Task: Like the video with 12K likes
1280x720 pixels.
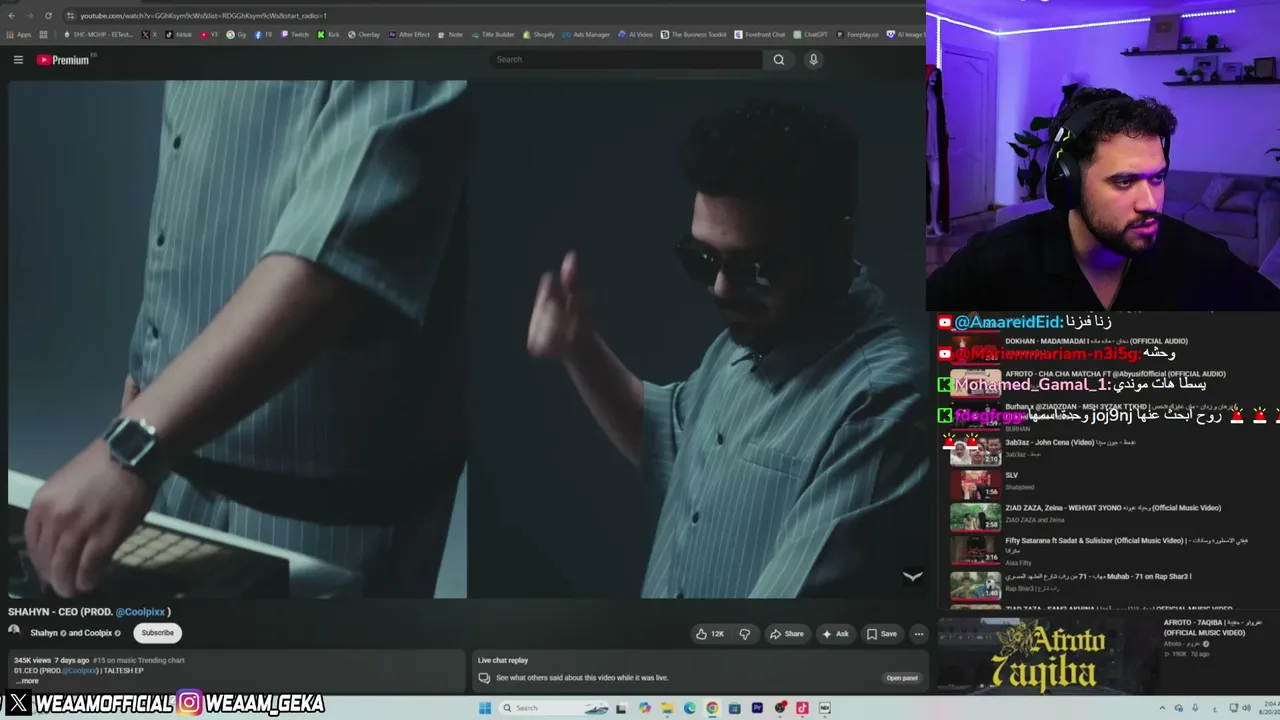Action: [710, 634]
